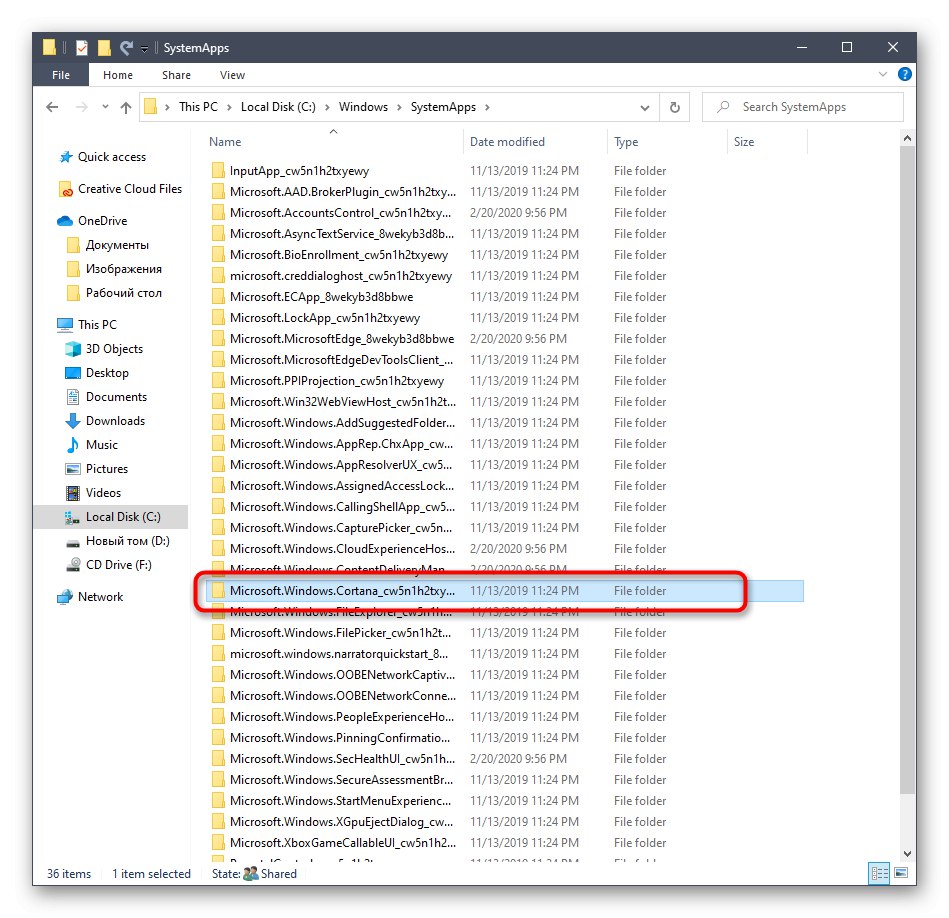The width and height of the screenshot is (949, 918).
Task: Switch to the Home ribbon tab
Action: point(117,75)
